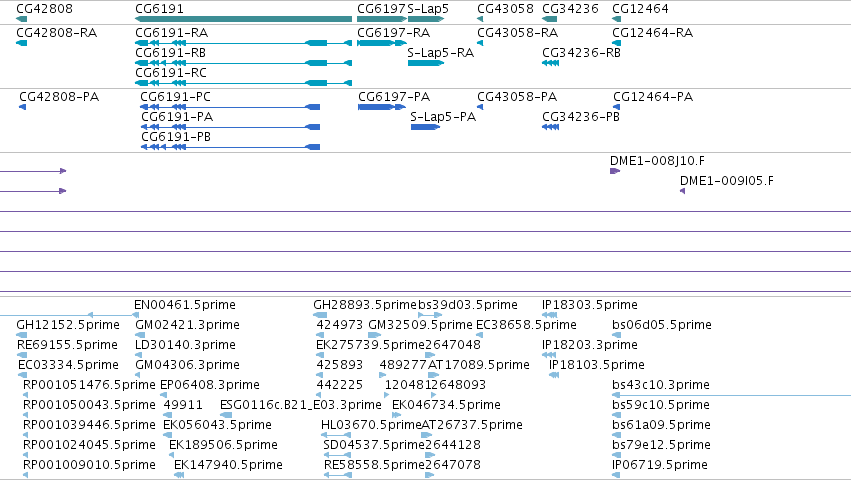Click the EP06408.3prime EST label
The width and height of the screenshot is (851, 480).
point(210,385)
